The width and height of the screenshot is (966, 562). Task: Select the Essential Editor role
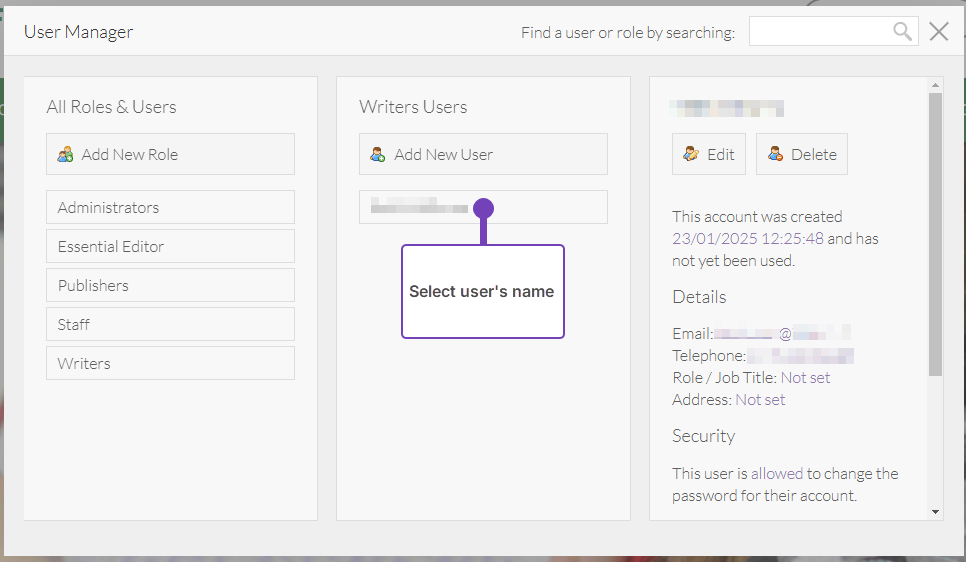(x=170, y=246)
